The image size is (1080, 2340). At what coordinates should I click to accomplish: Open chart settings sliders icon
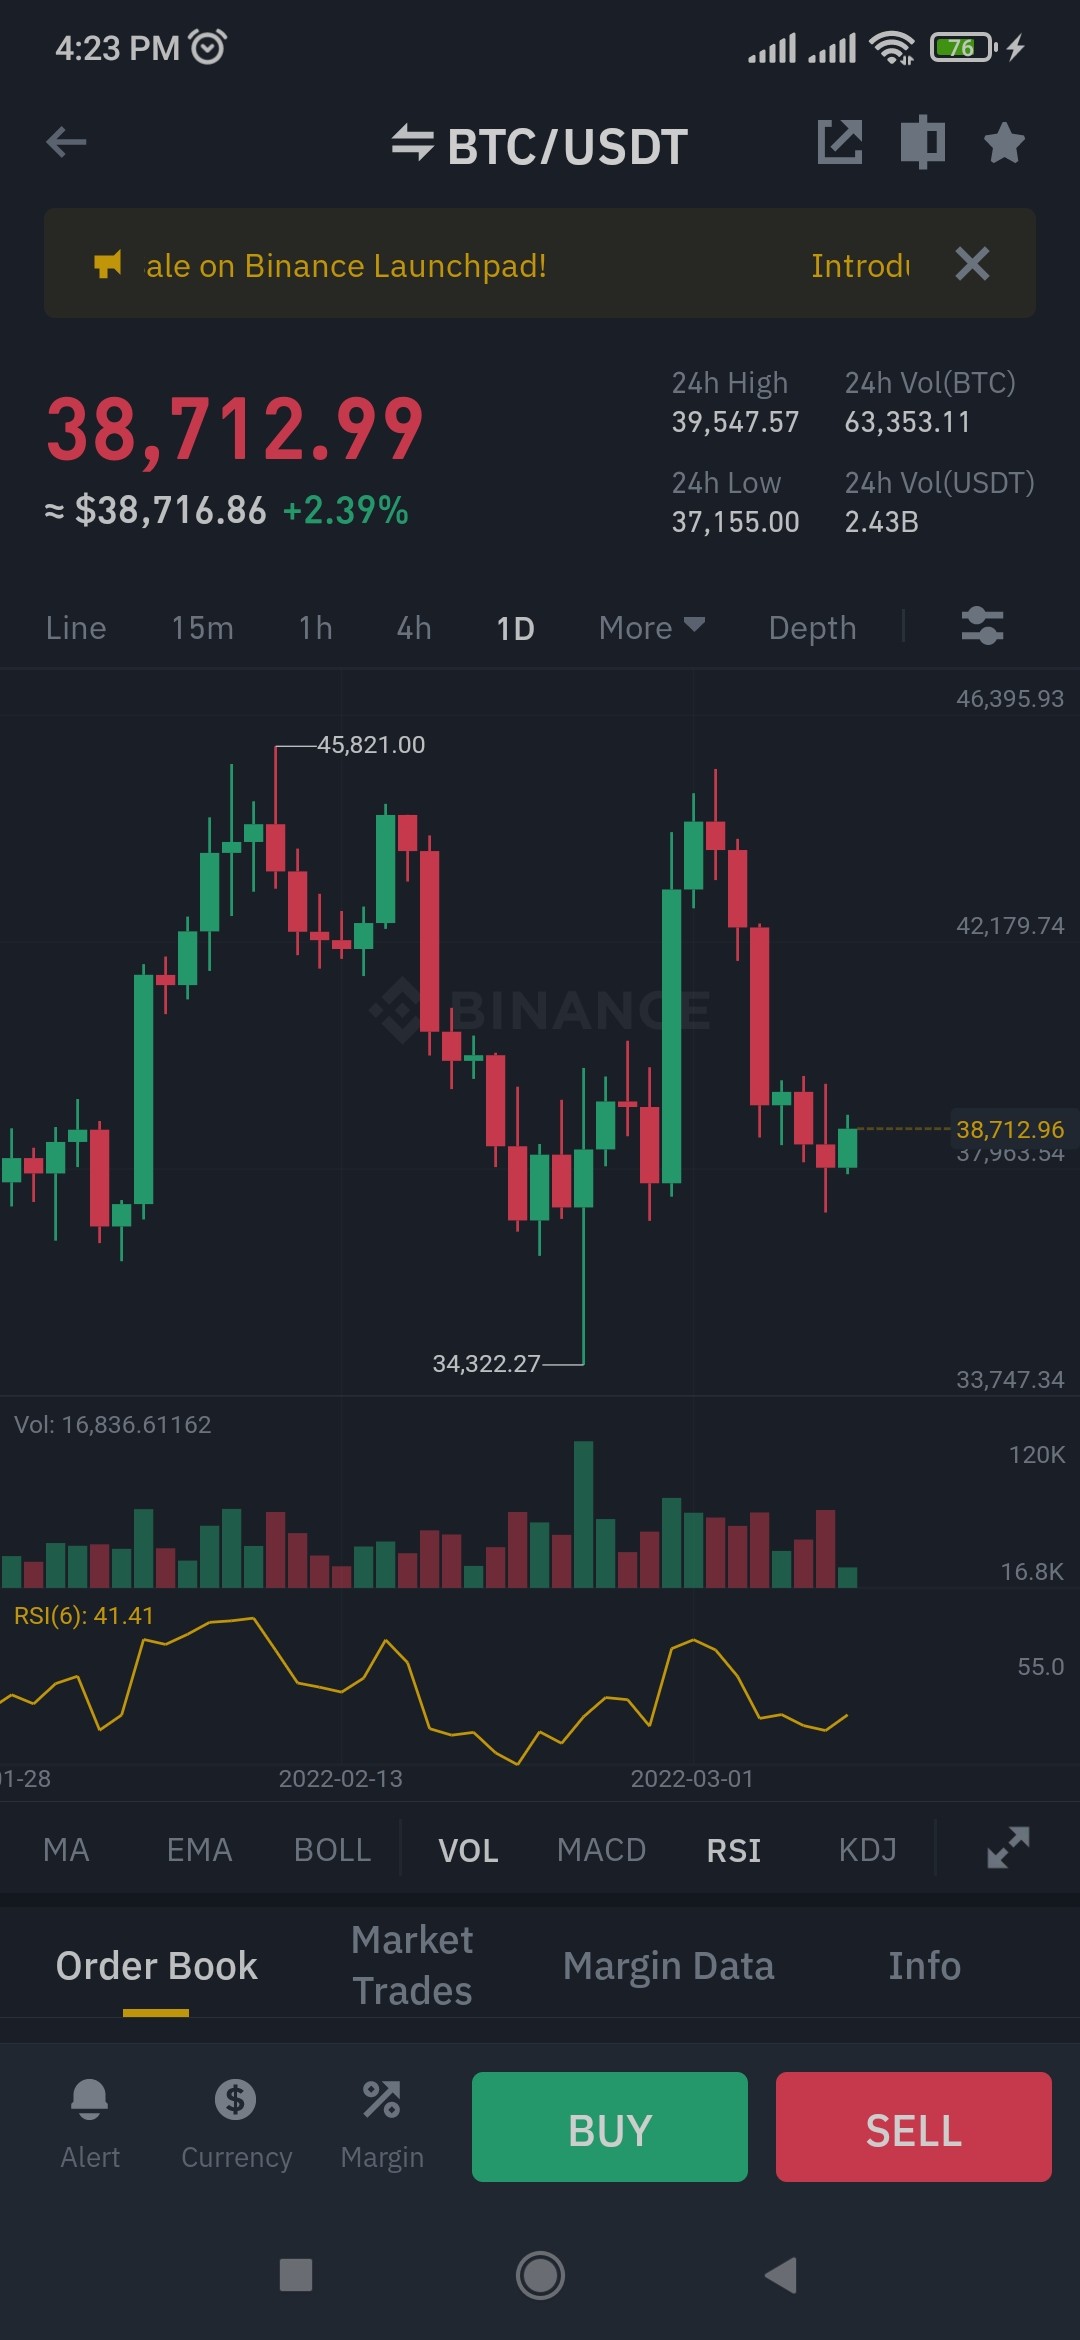tap(982, 627)
